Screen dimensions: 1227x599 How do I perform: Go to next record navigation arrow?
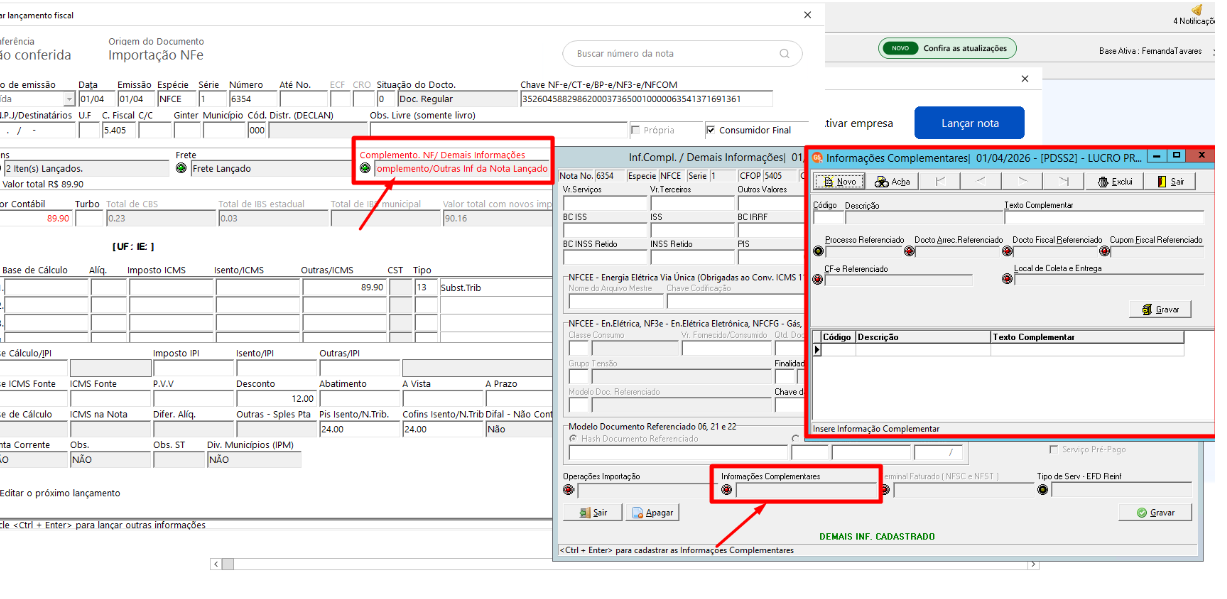1023,182
